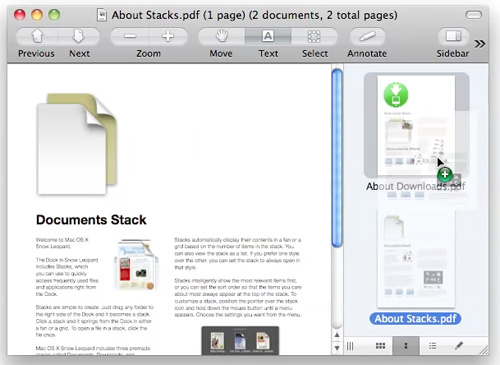Click the documents stack icon in page
Image resolution: width=500 pixels, height=365 pixels.
coord(77,144)
